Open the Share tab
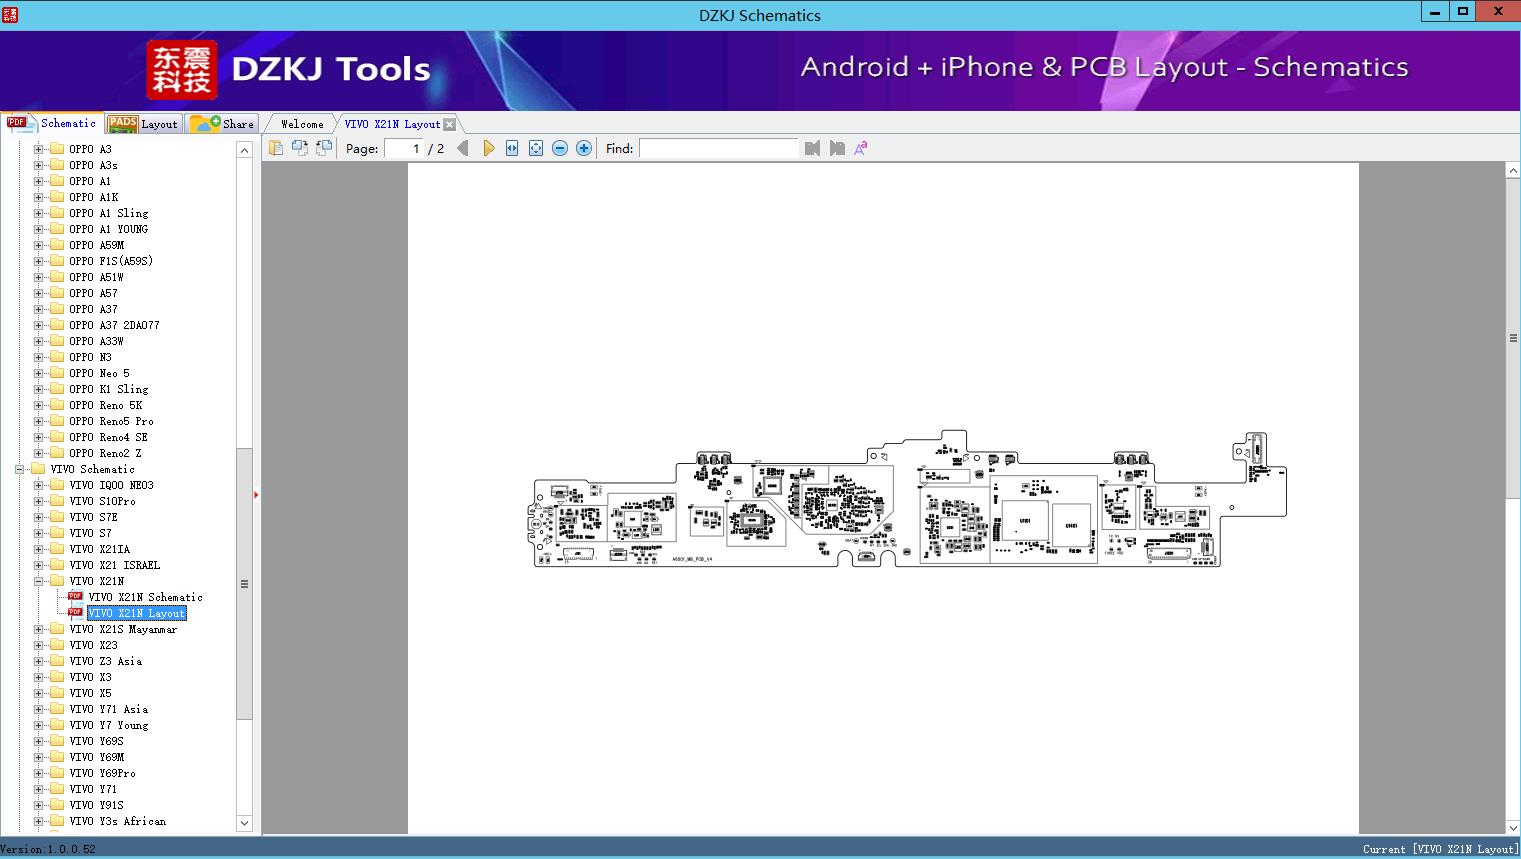 click(223, 124)
